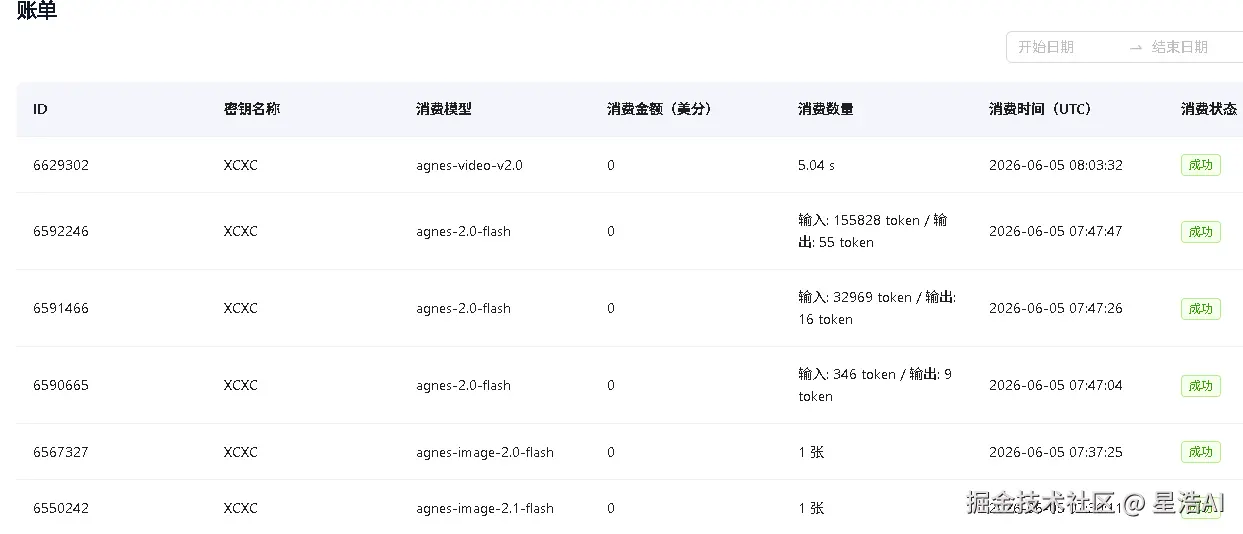The image size is (1243, 534).
Task: Click amount 0 in row 6592246
Action: coord(611,231)
